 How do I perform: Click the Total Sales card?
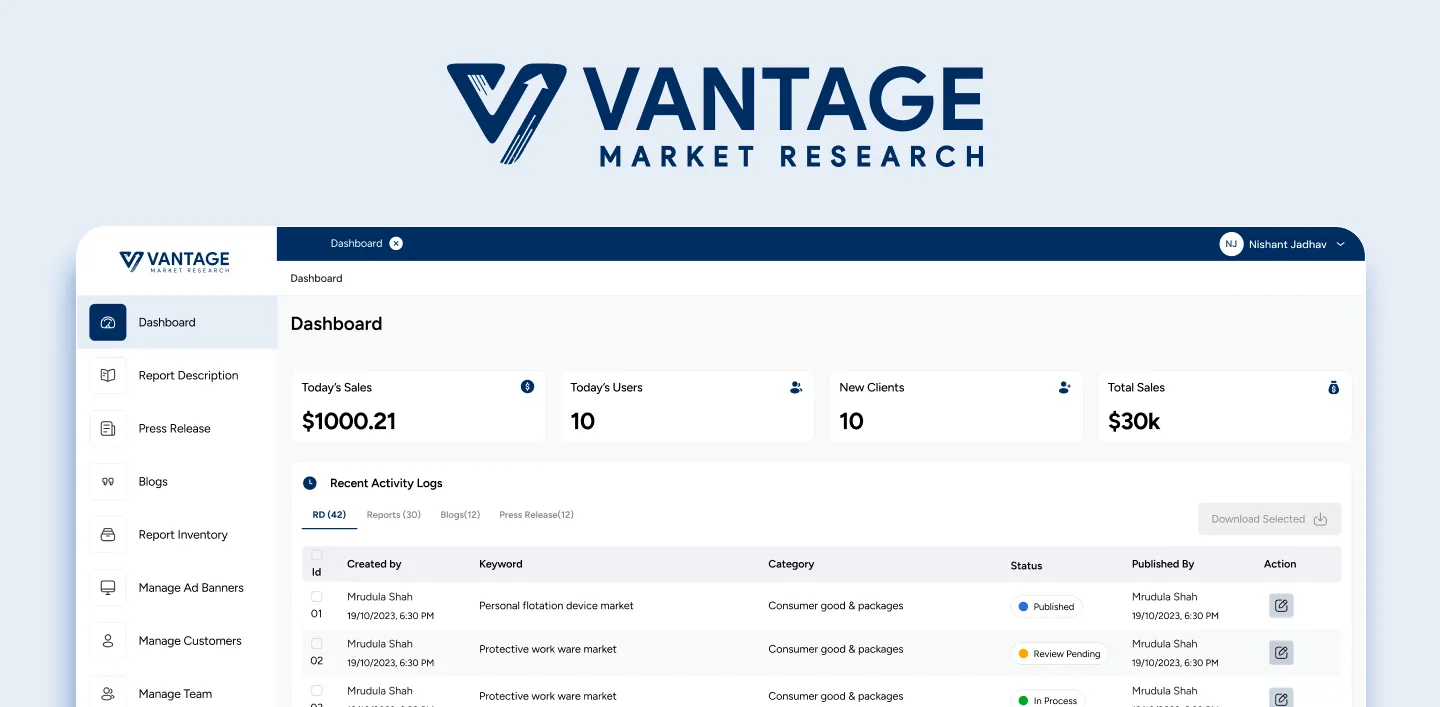1224,407
